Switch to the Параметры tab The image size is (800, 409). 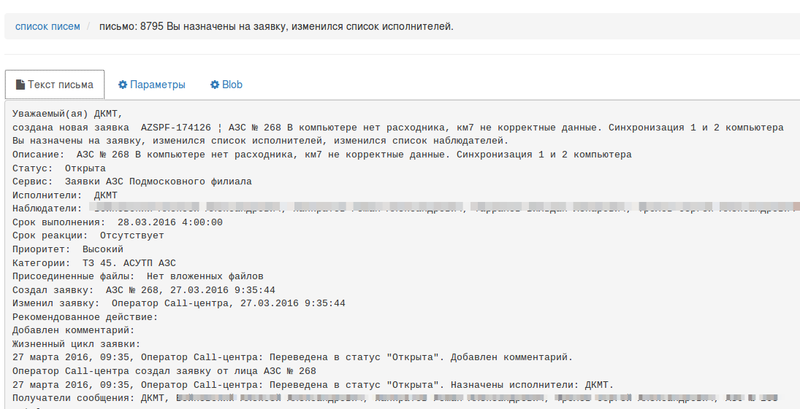[x=151, y=85]
